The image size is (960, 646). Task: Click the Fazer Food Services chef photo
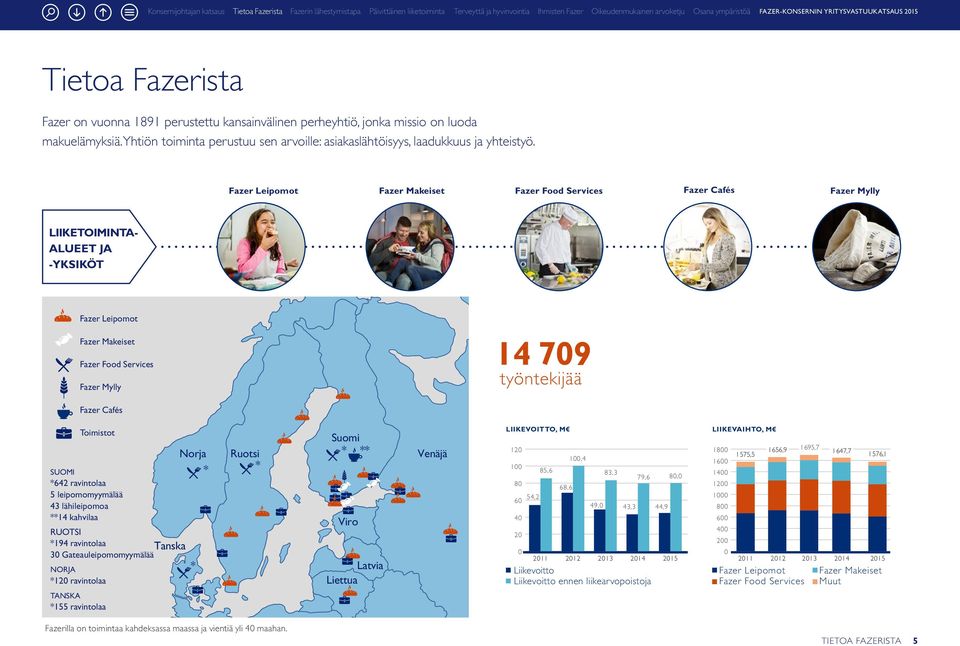click(x=559, y=246)
